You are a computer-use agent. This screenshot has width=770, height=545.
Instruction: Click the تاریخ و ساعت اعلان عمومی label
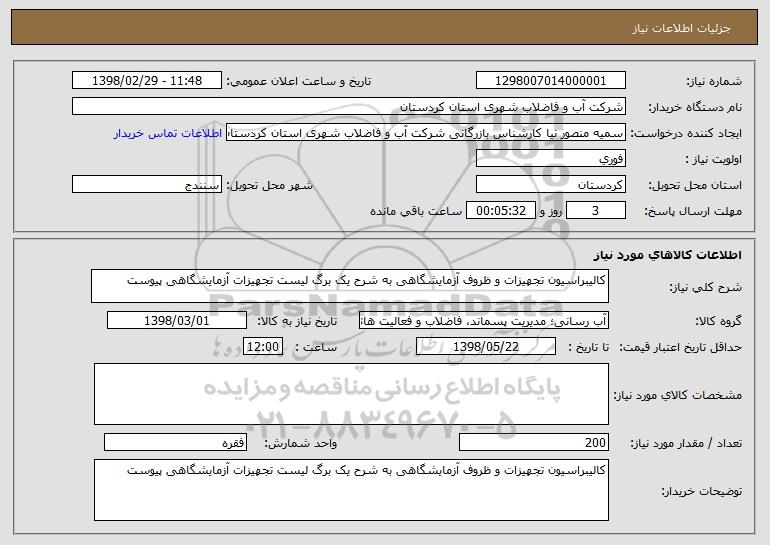[299, 82]
